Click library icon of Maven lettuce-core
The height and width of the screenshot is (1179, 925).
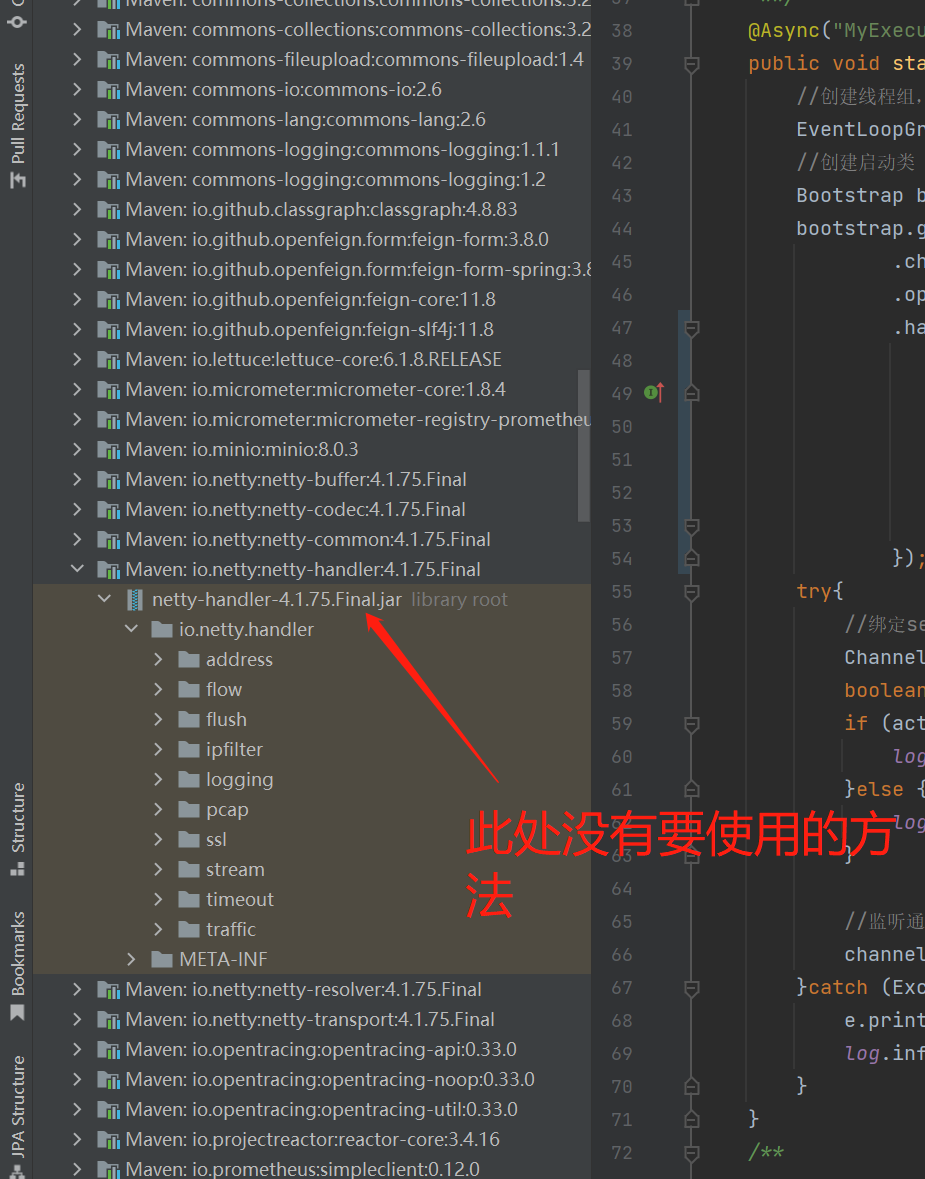tap(109, 359)
